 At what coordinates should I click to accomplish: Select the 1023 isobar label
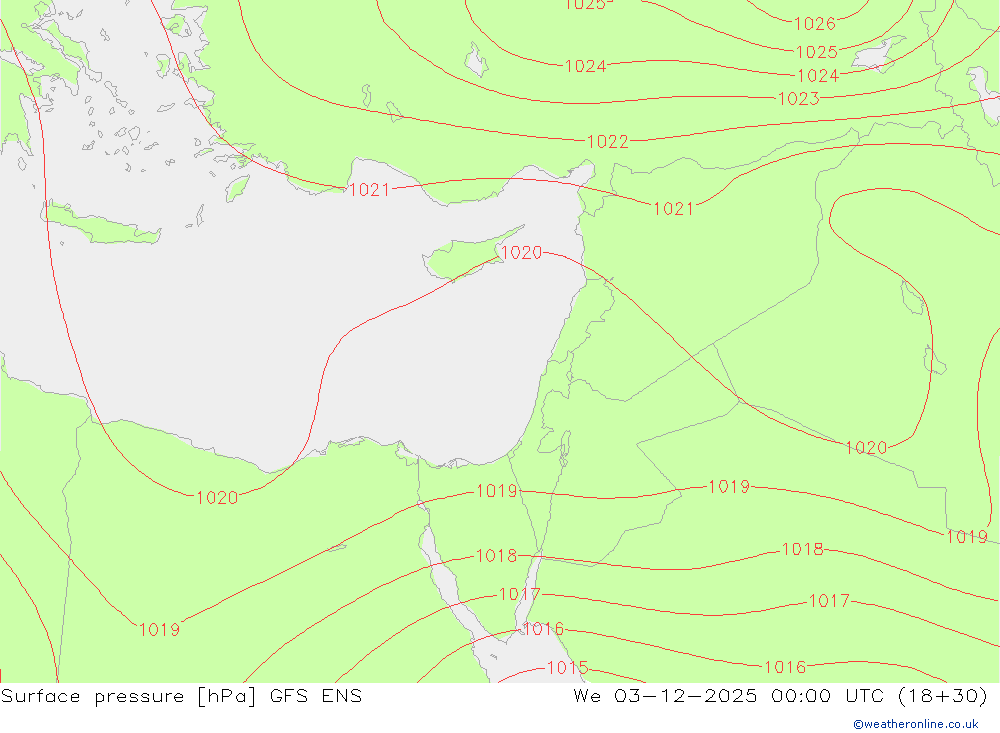(798, 99)
